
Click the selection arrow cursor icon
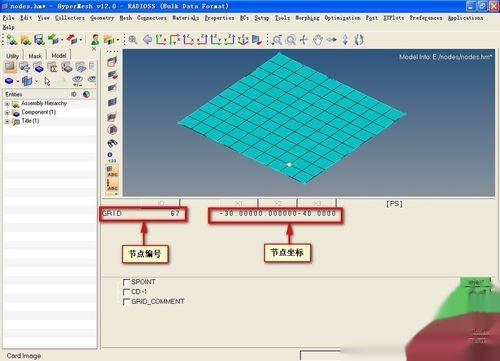point(47,81)
